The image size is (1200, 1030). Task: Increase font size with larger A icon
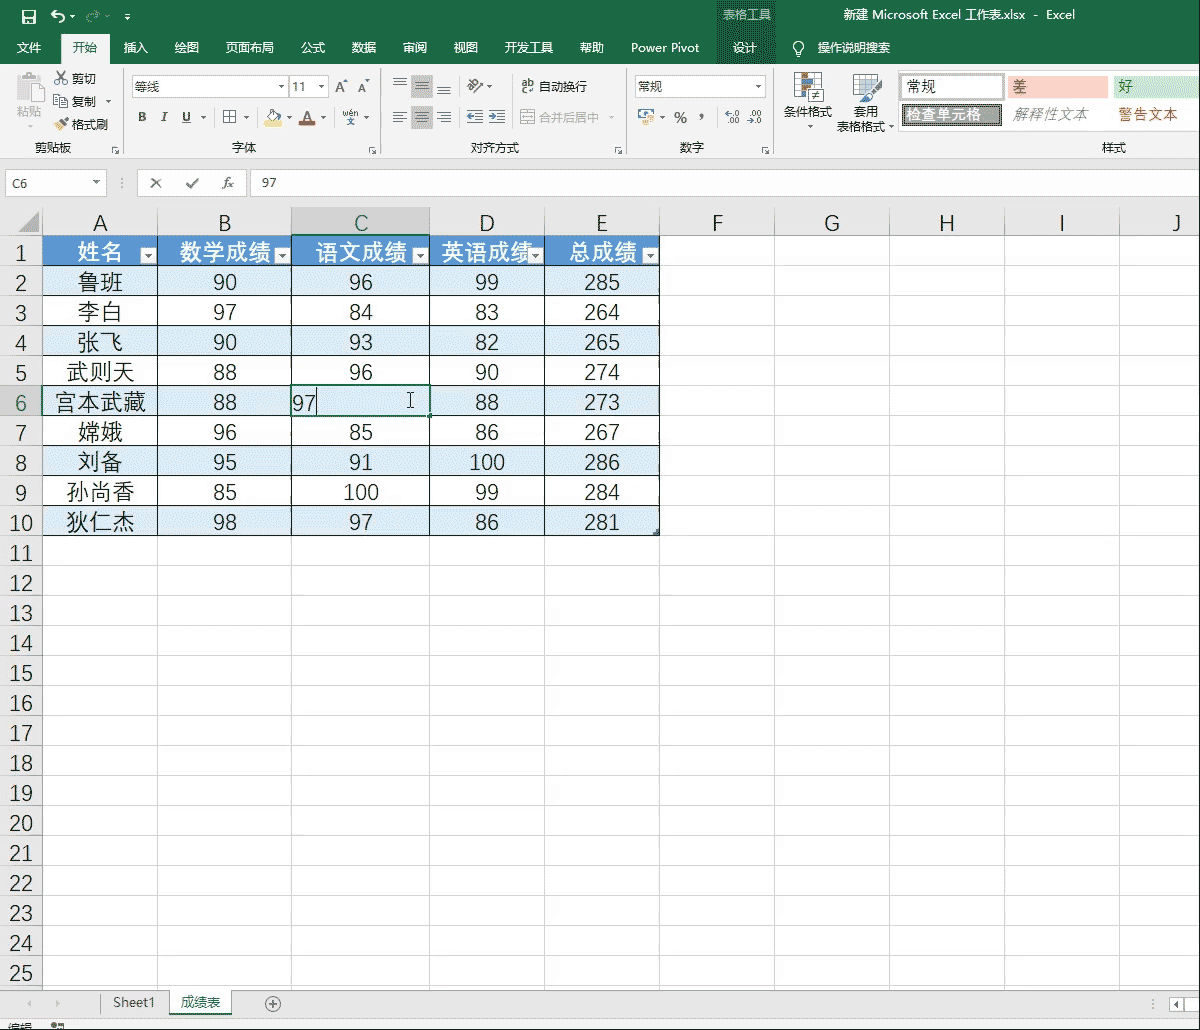point(341,87)
